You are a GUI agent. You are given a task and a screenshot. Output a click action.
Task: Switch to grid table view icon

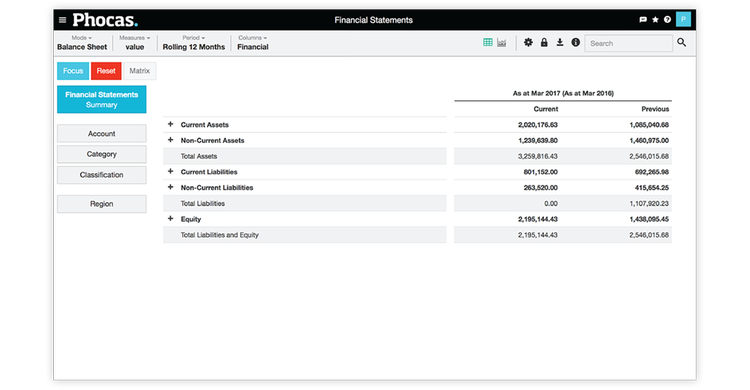pos(487,43)
